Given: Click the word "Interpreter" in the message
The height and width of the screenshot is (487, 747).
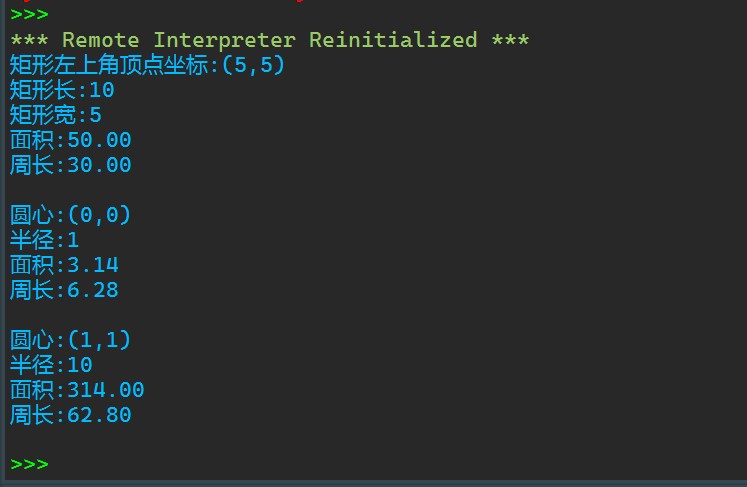Looking at the screenshot, I should (x=224, y=41).
